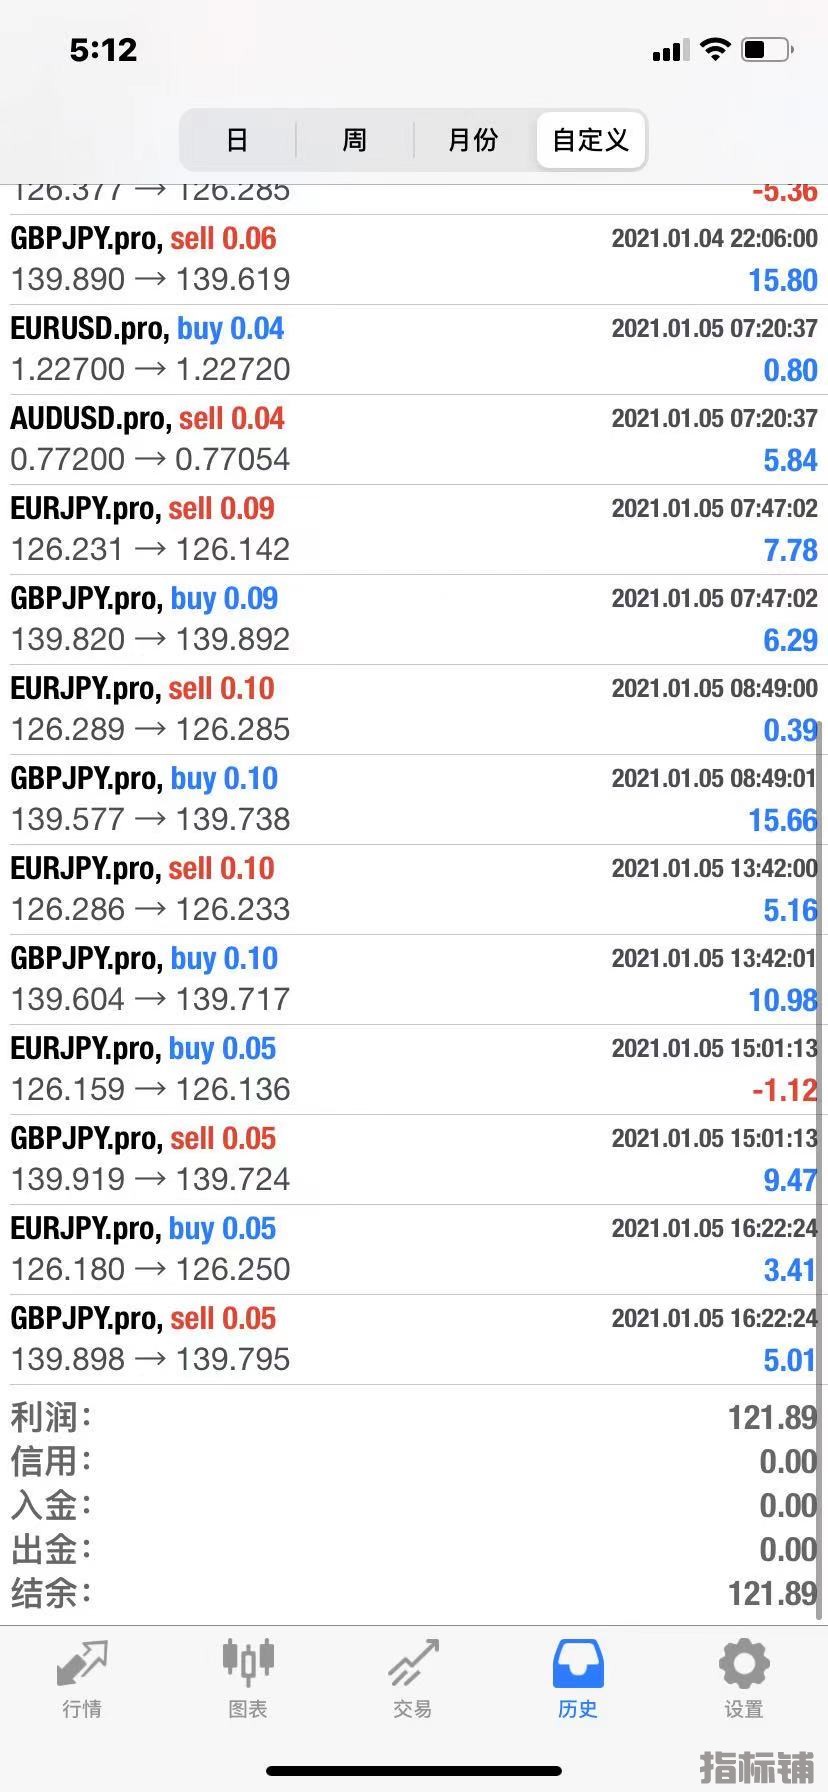
Task: Open the EURUSD.pro buy 0.04 trade
Action: tap(414, 350)
